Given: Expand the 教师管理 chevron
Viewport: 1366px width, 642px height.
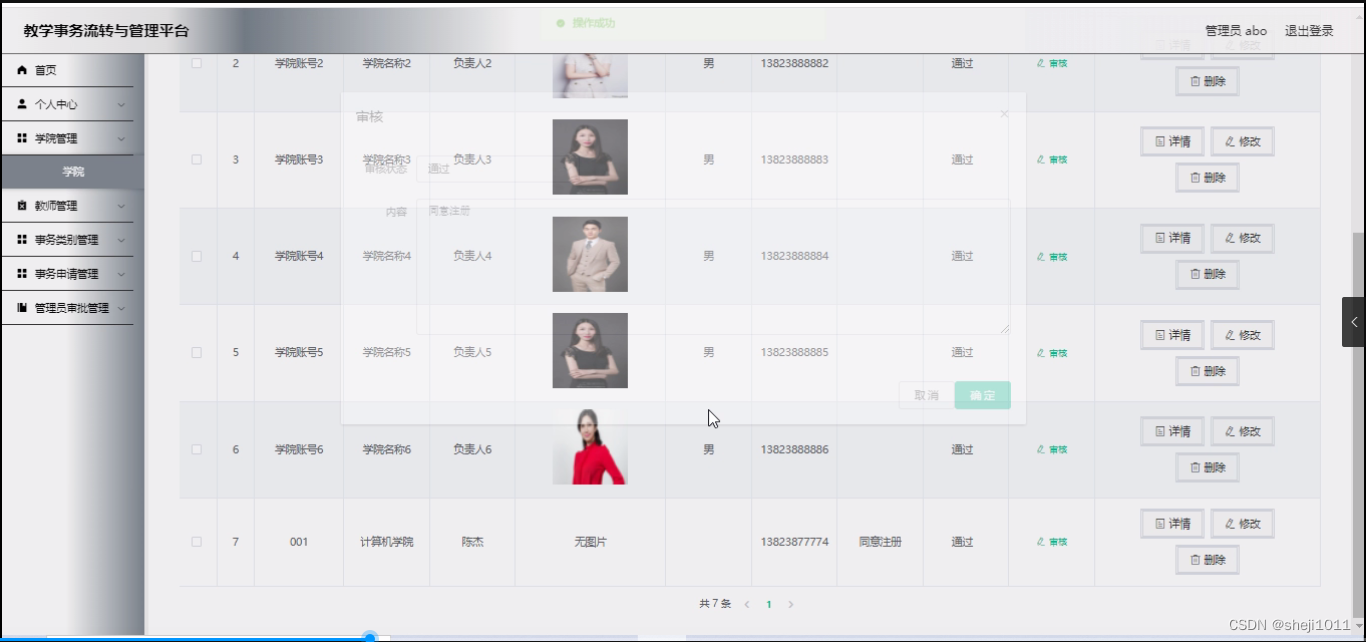Looking at the screenshot, I should click(x=121, y=206).
